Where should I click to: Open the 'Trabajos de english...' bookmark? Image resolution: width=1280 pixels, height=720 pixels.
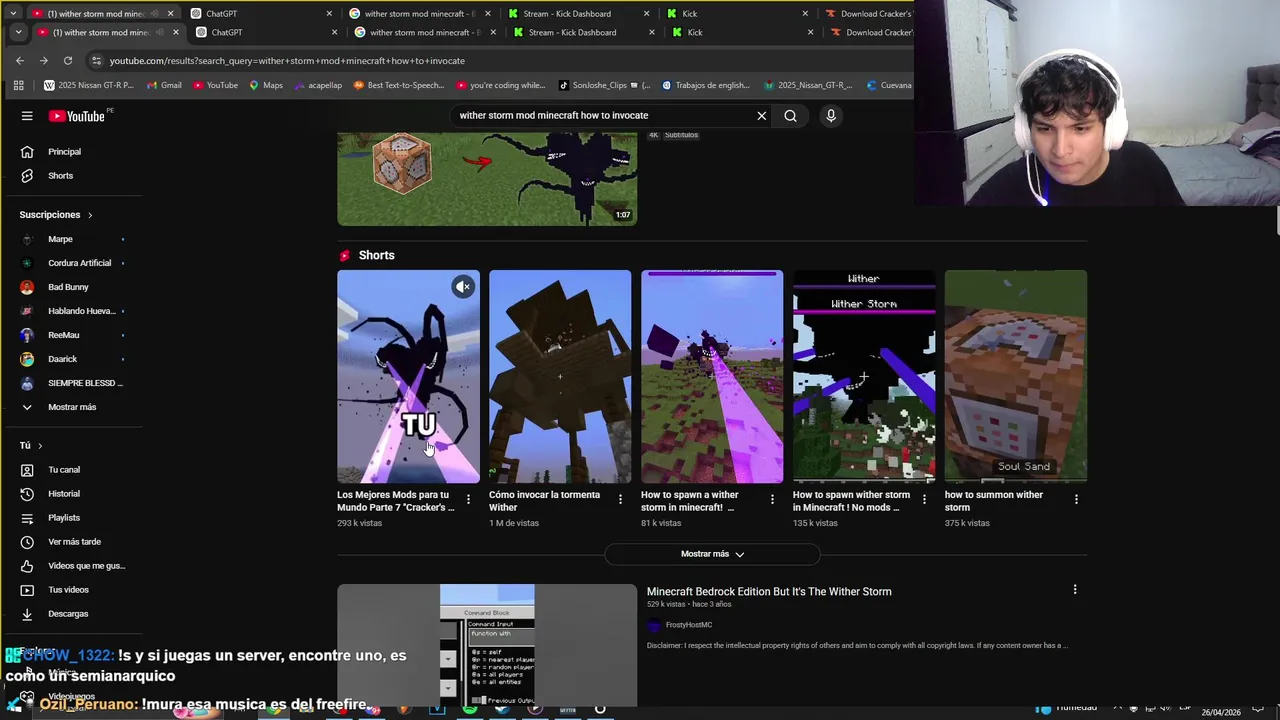click(705, 85)
